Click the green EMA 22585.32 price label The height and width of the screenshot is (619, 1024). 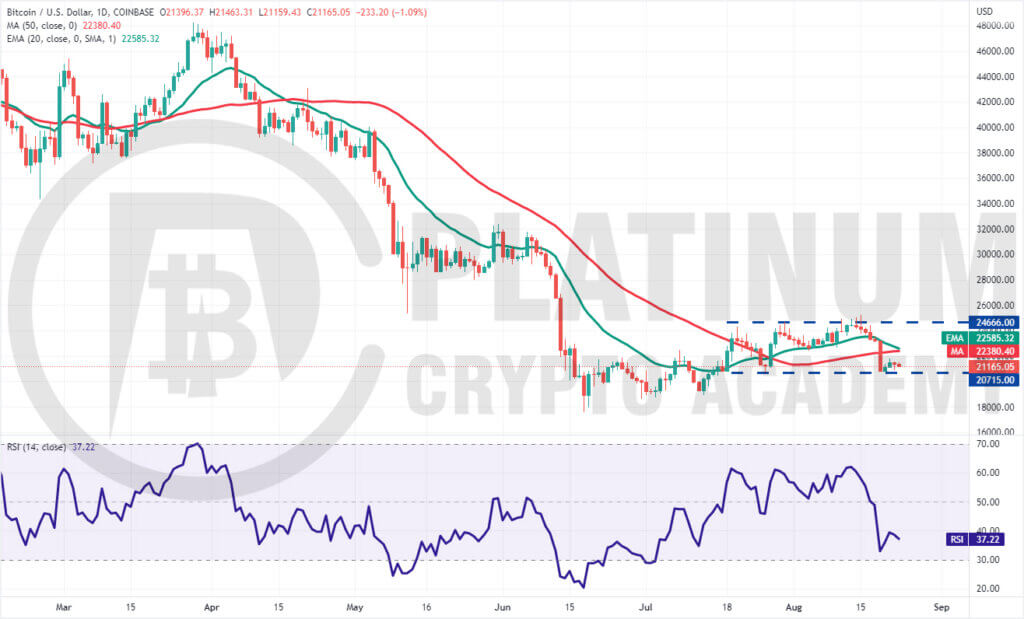click(x=980, y=338)
